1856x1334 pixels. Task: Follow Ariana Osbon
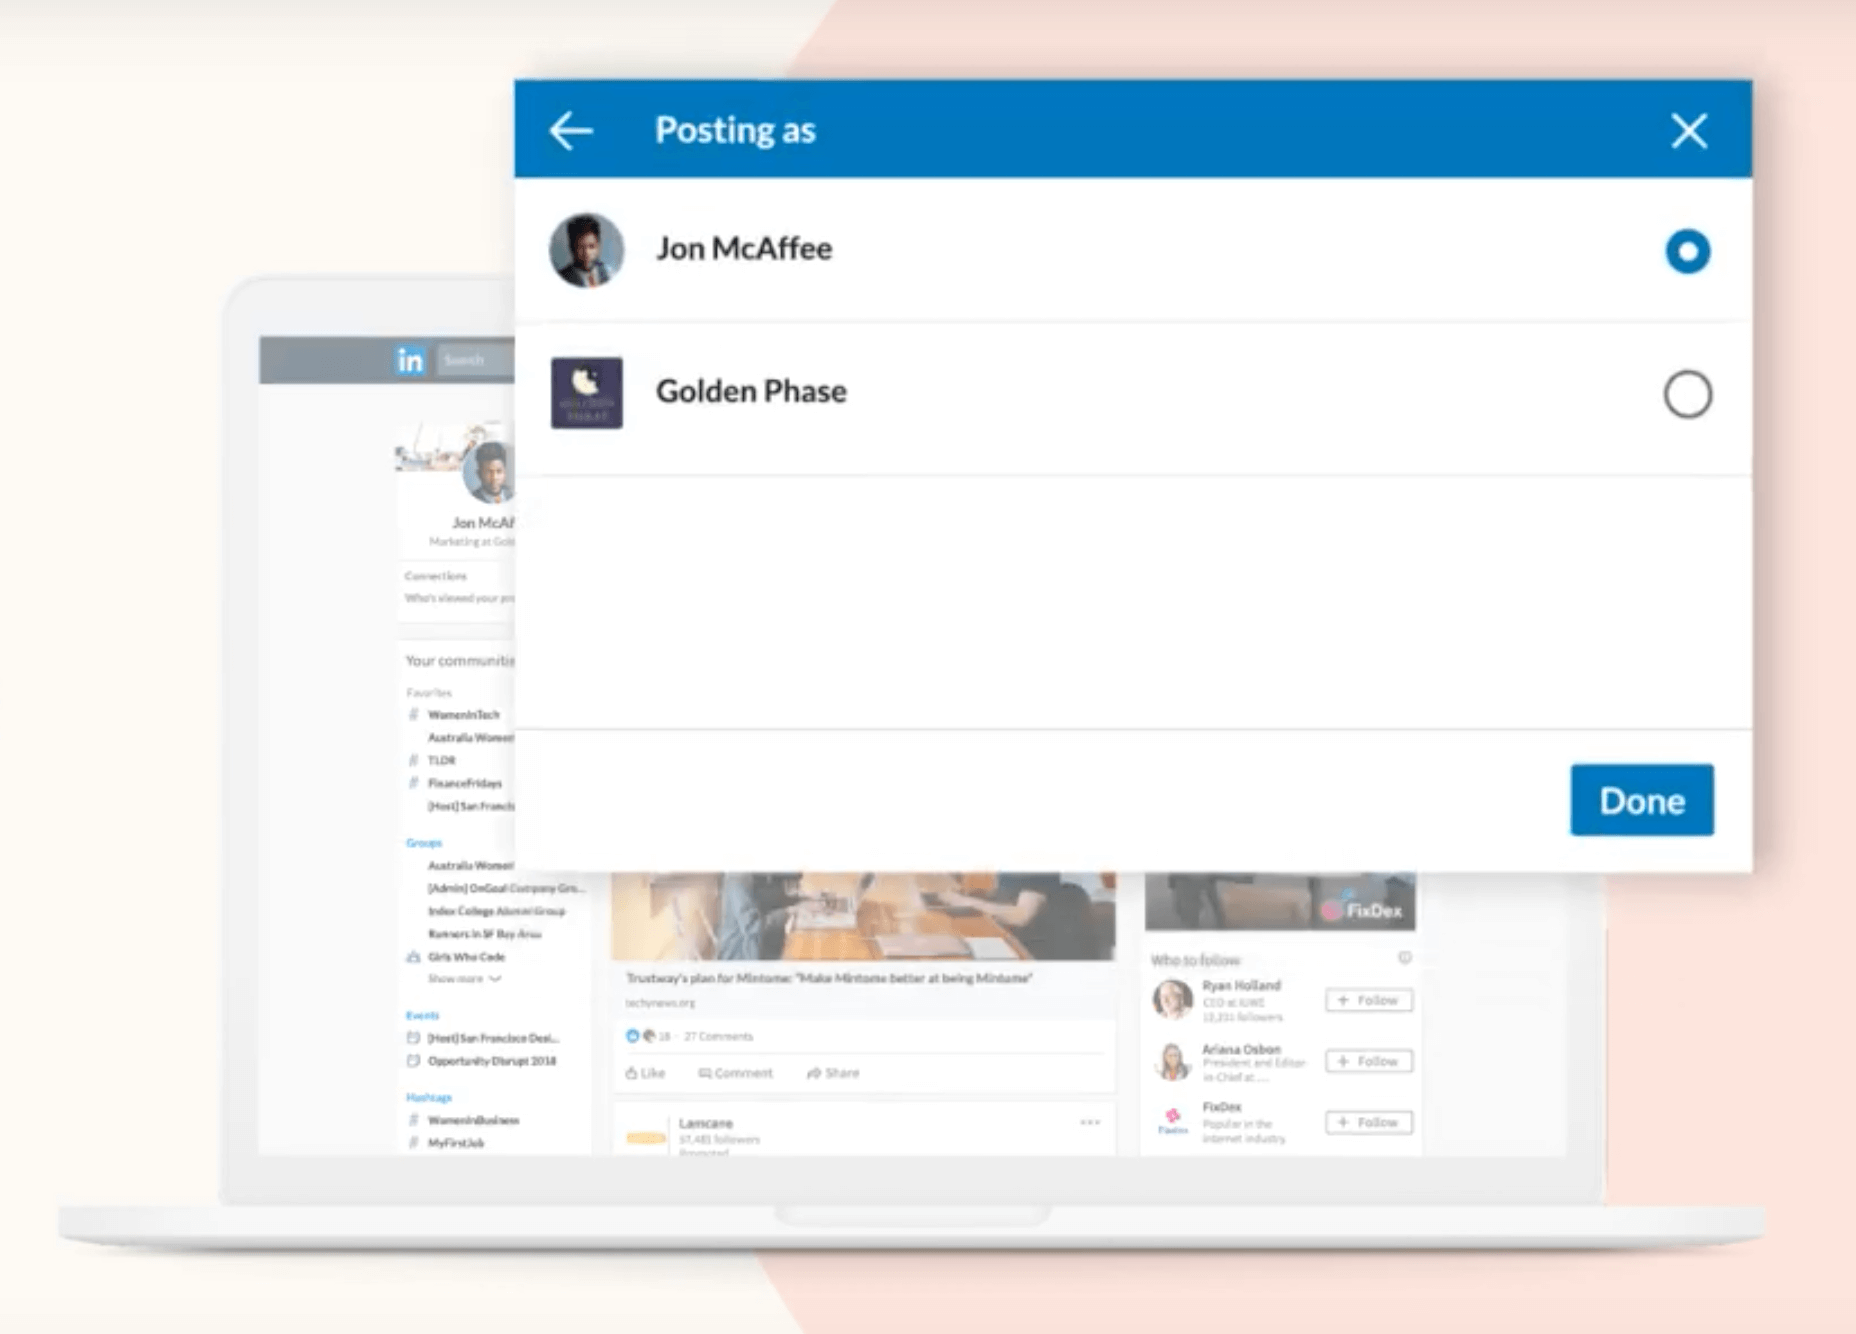pyautogui.click(x=1368, y=1061)
